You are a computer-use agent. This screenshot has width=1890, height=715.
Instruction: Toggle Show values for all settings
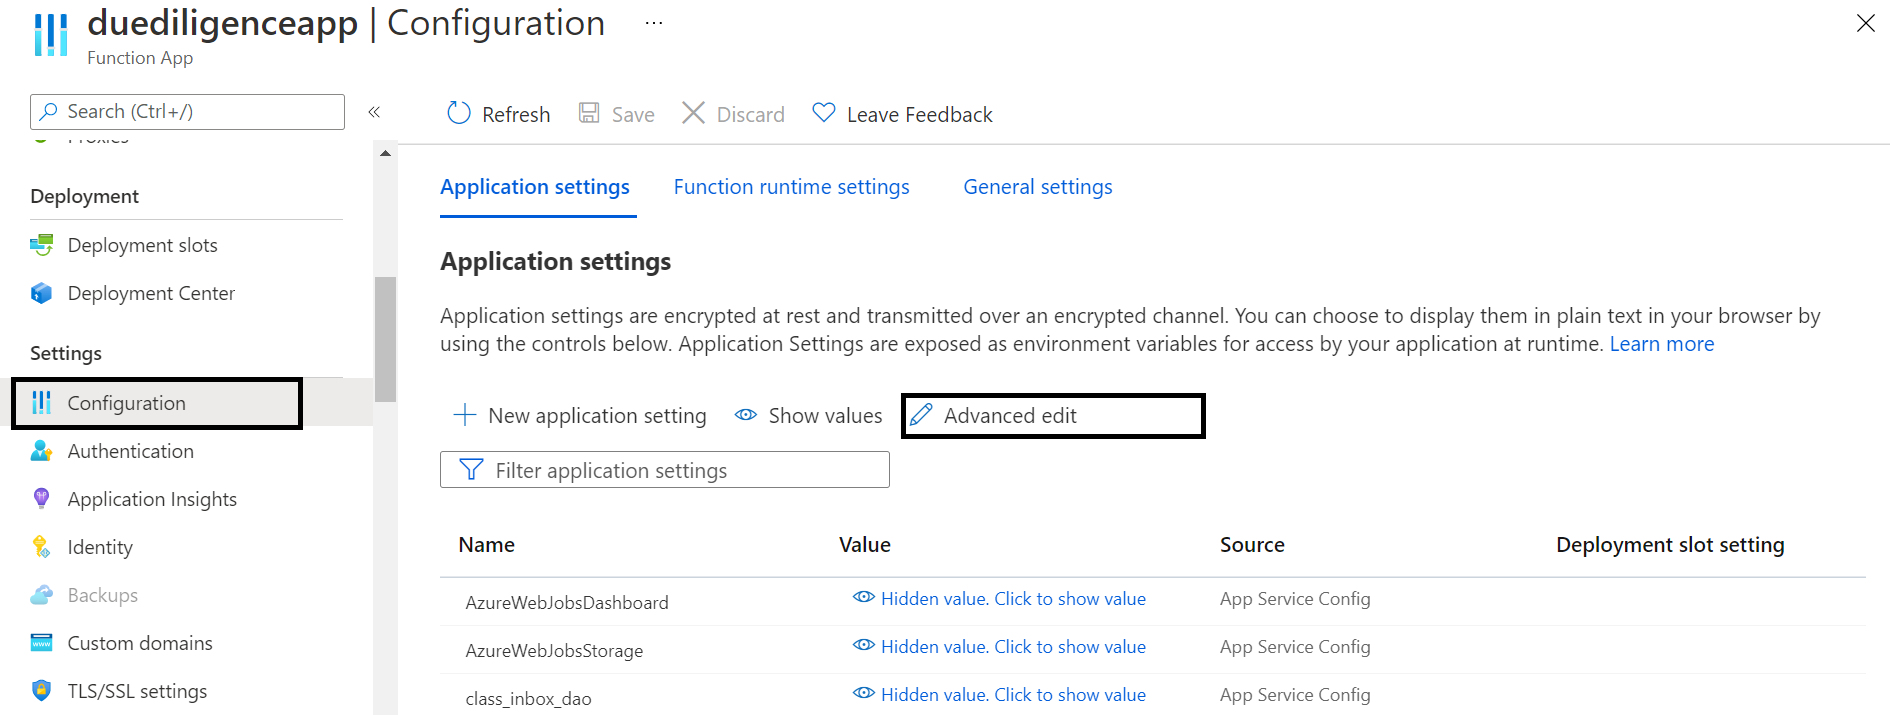[x=808, y=416]
